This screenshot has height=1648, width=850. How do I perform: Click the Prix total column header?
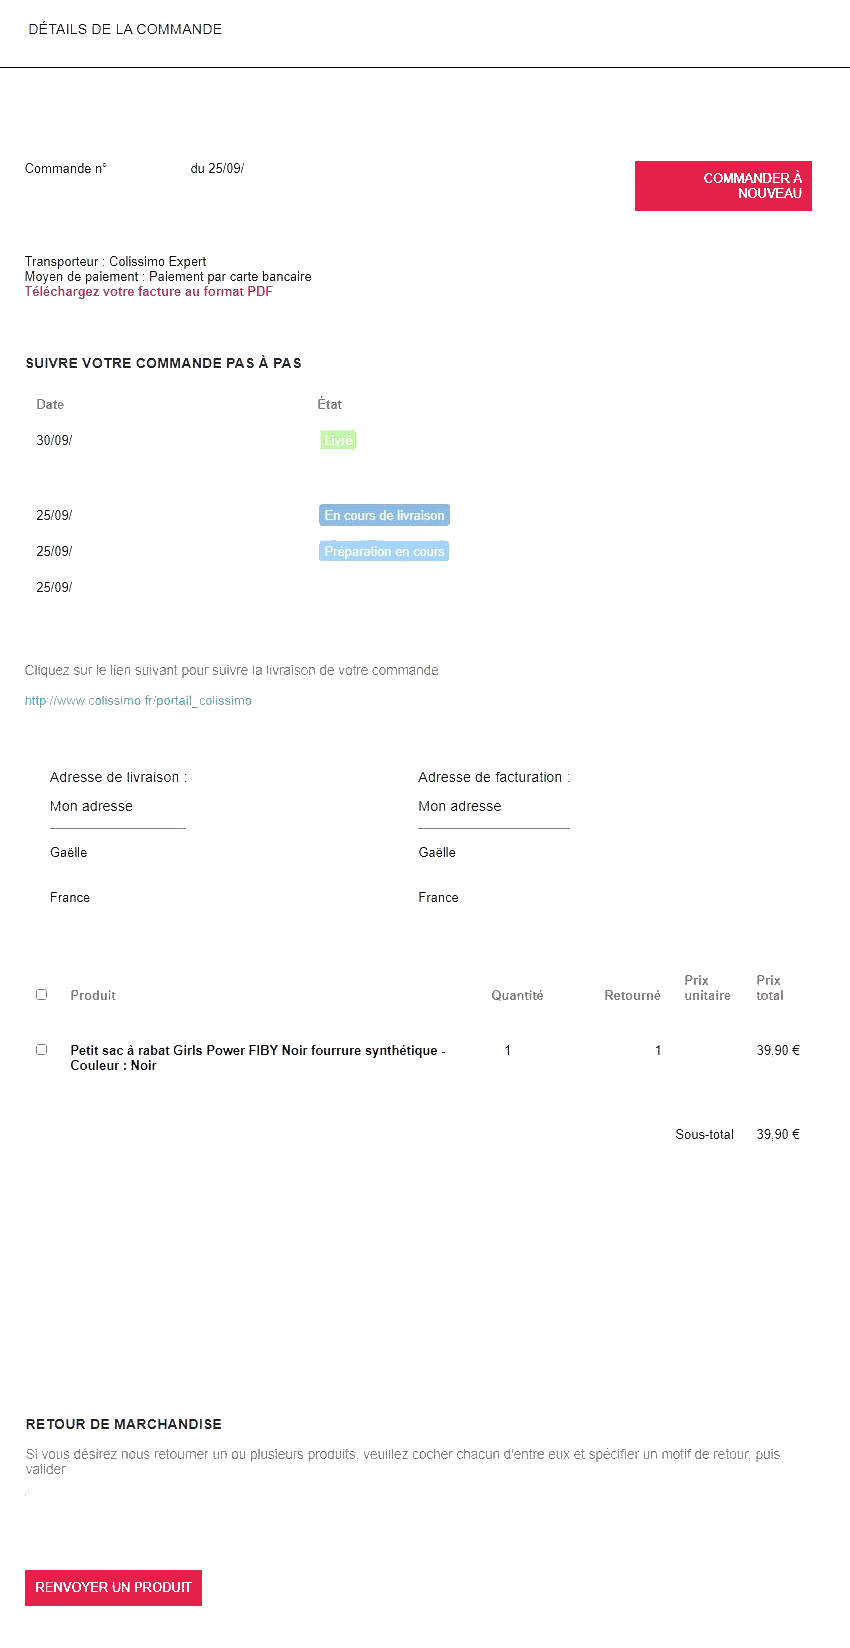pyautogui.click(x=769, y=988)
